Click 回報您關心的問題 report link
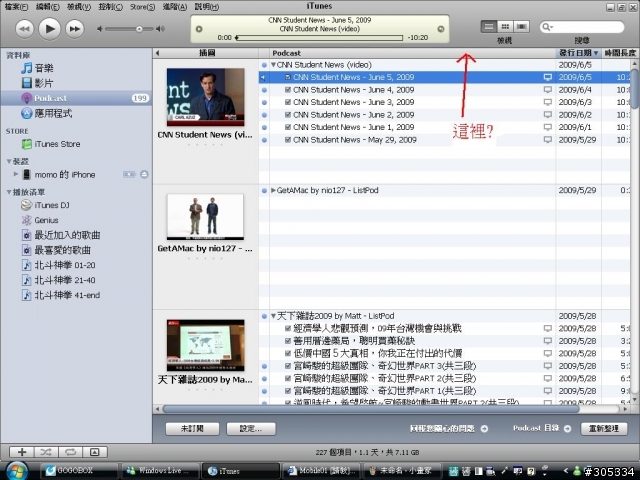This screenshot has width=640, height=480. pyautogui.click(x=449, y=429)
